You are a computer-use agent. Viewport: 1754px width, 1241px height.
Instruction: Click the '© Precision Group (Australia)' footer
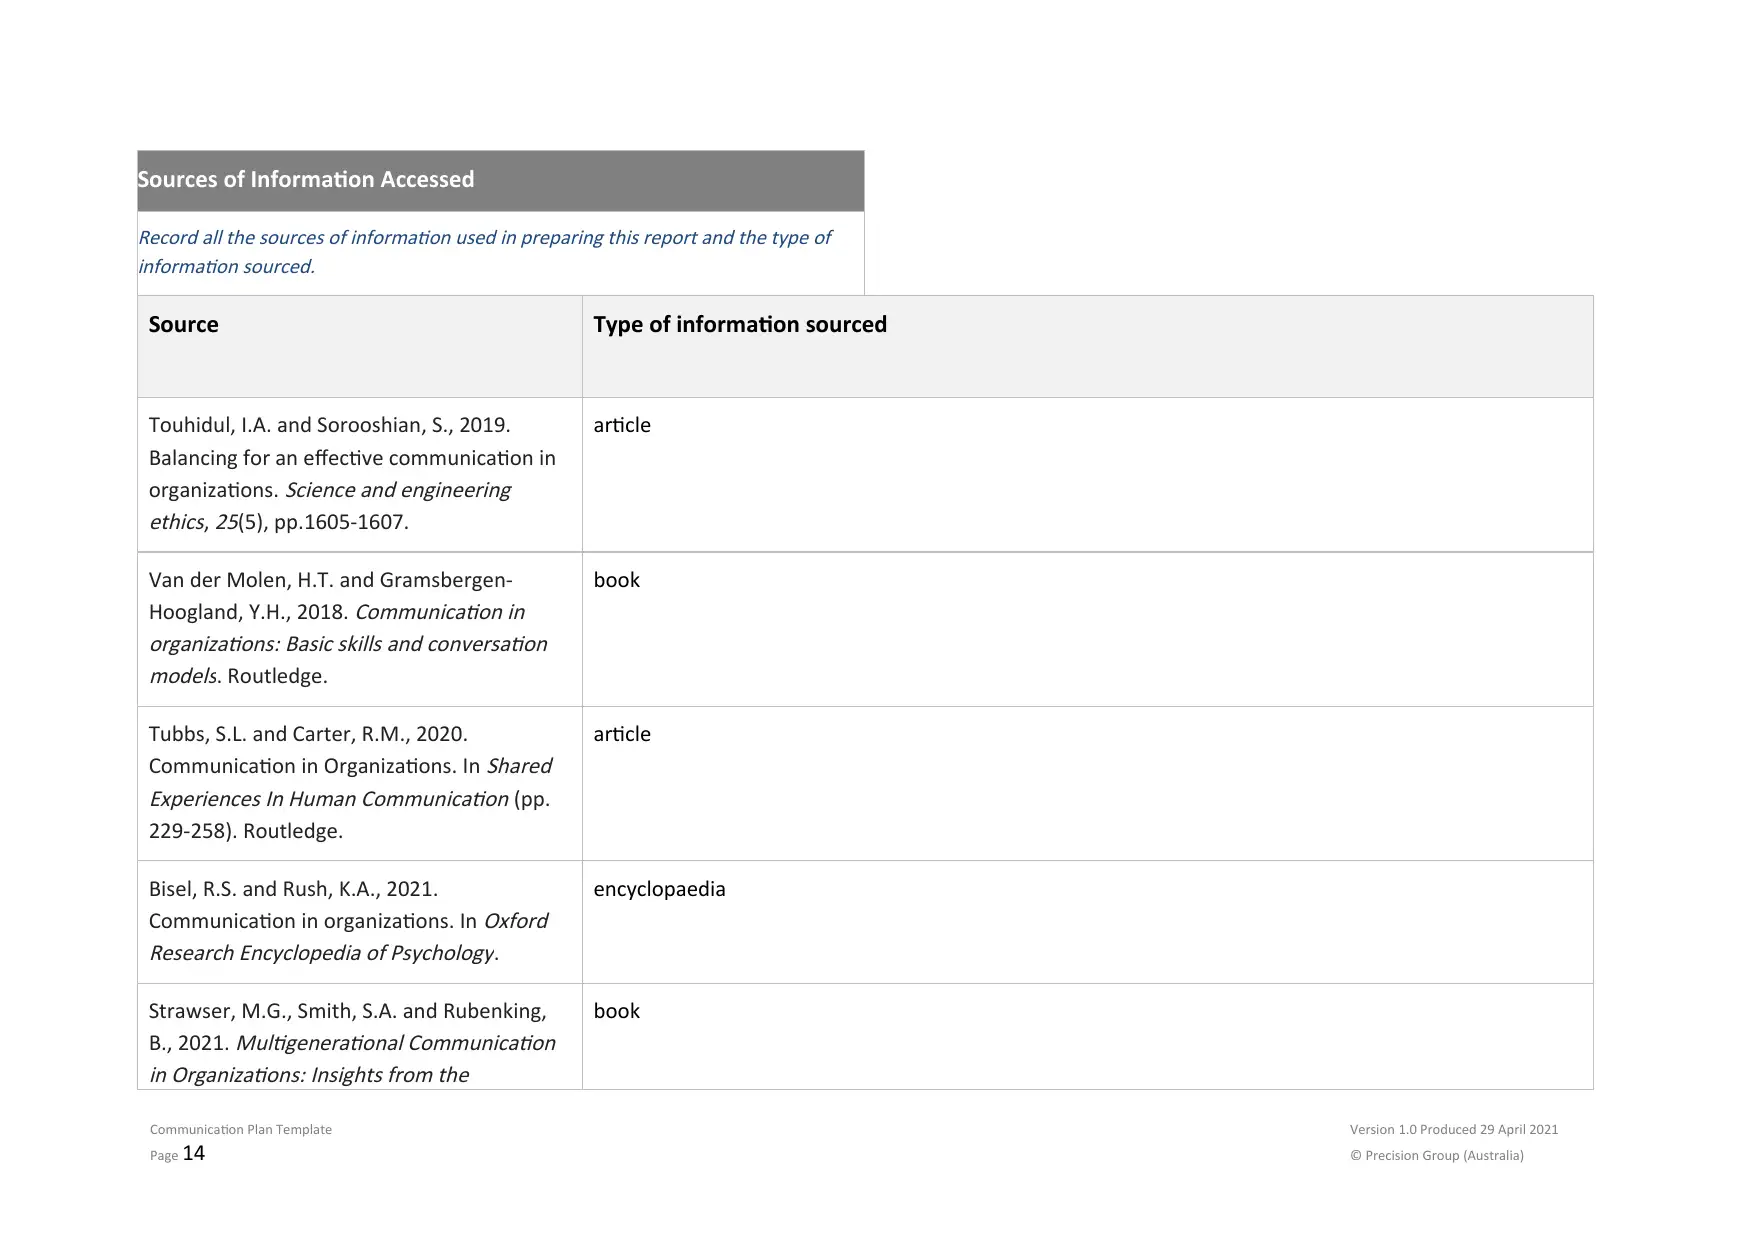(x=1437, y=1156)
